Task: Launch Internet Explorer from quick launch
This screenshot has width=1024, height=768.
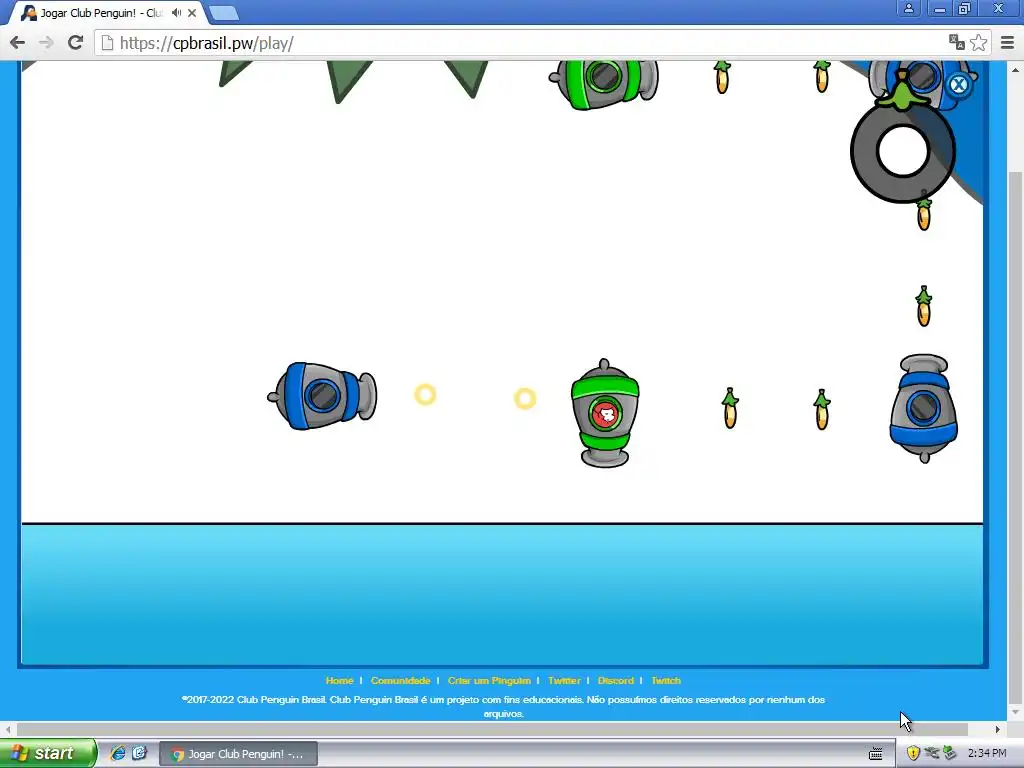Action: tap(118, 753)
